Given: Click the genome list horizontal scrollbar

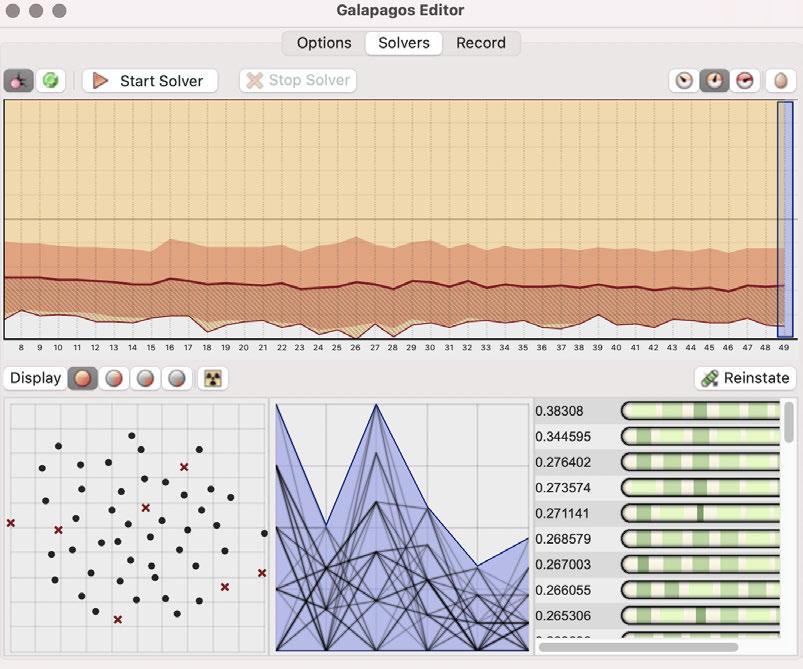Looking at the screenshot, I should [638, 647].
